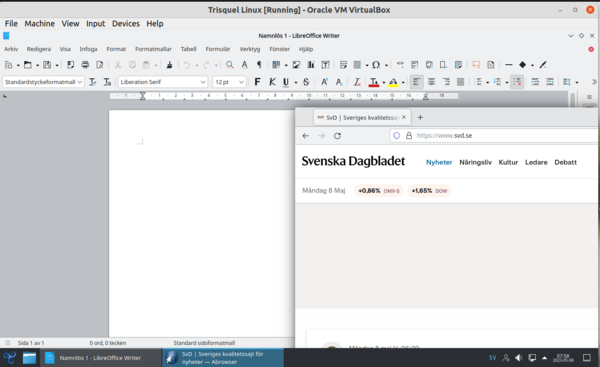Open the Arkiv menu

coord(11,49)
